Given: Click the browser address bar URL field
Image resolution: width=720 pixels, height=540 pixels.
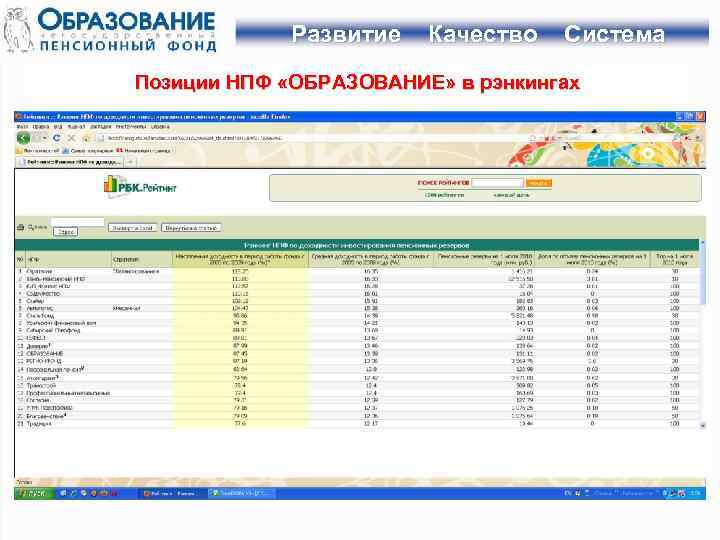Looking at the screenshot, I should tap(317, 138).
